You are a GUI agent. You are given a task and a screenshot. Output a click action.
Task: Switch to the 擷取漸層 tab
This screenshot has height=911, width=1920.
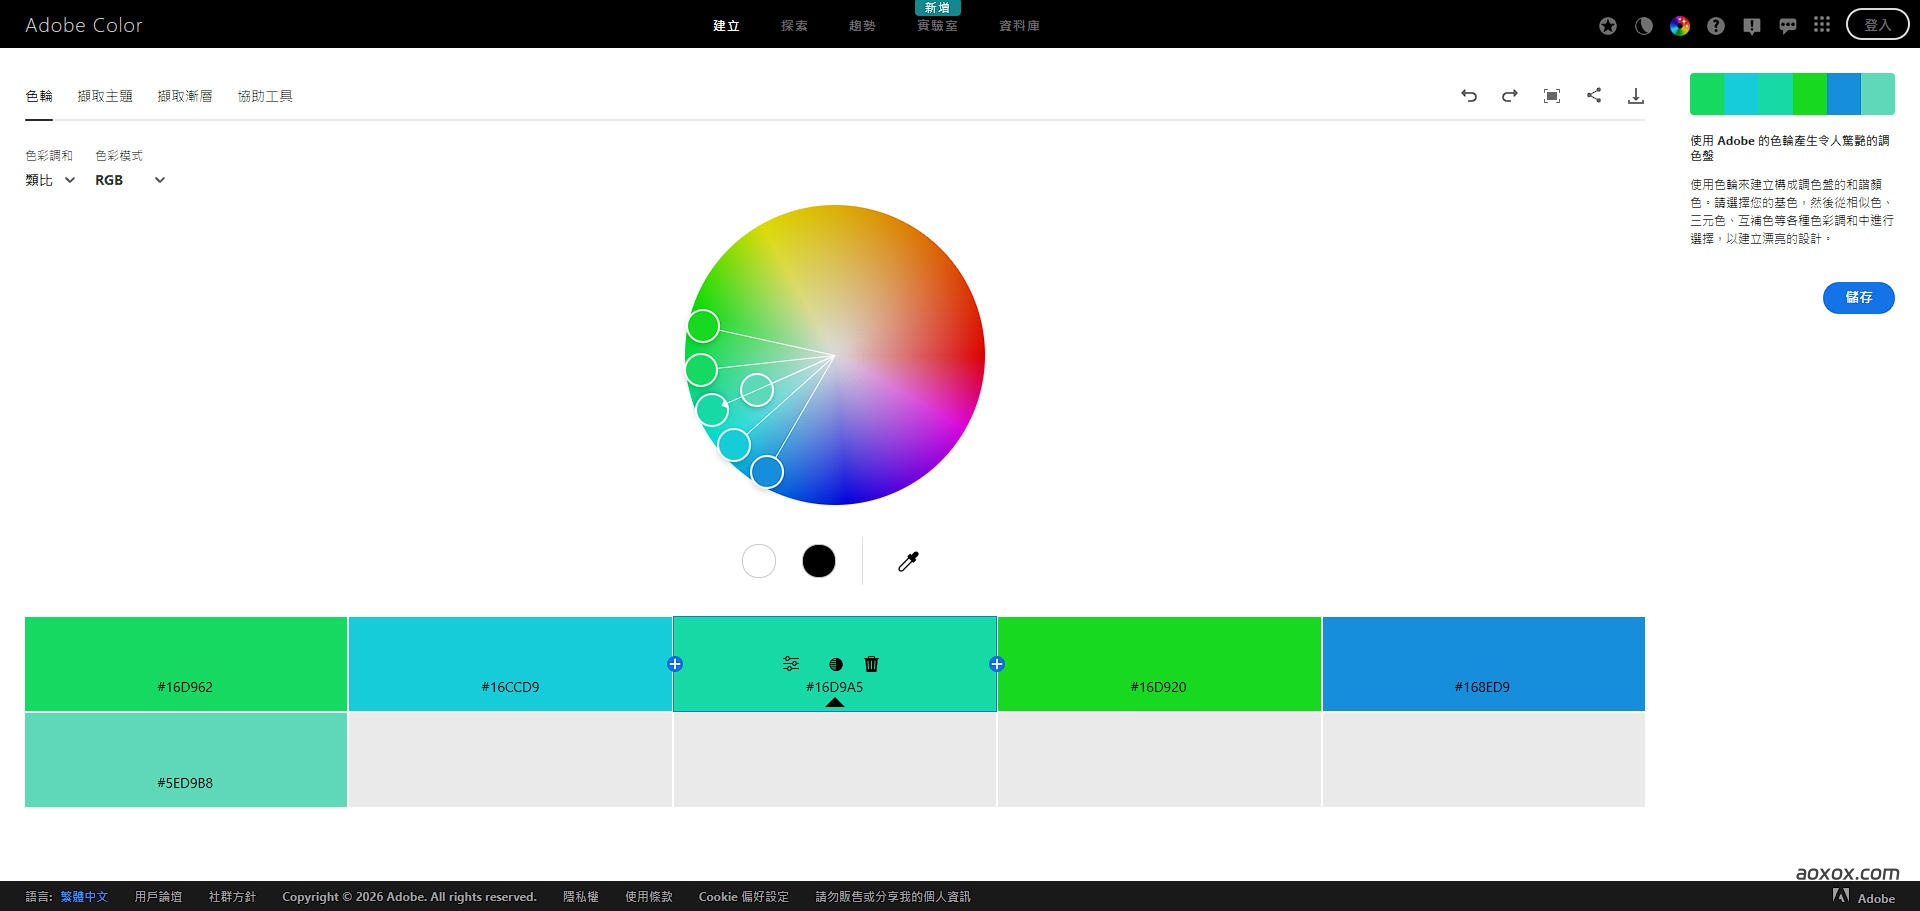[185, 96]
